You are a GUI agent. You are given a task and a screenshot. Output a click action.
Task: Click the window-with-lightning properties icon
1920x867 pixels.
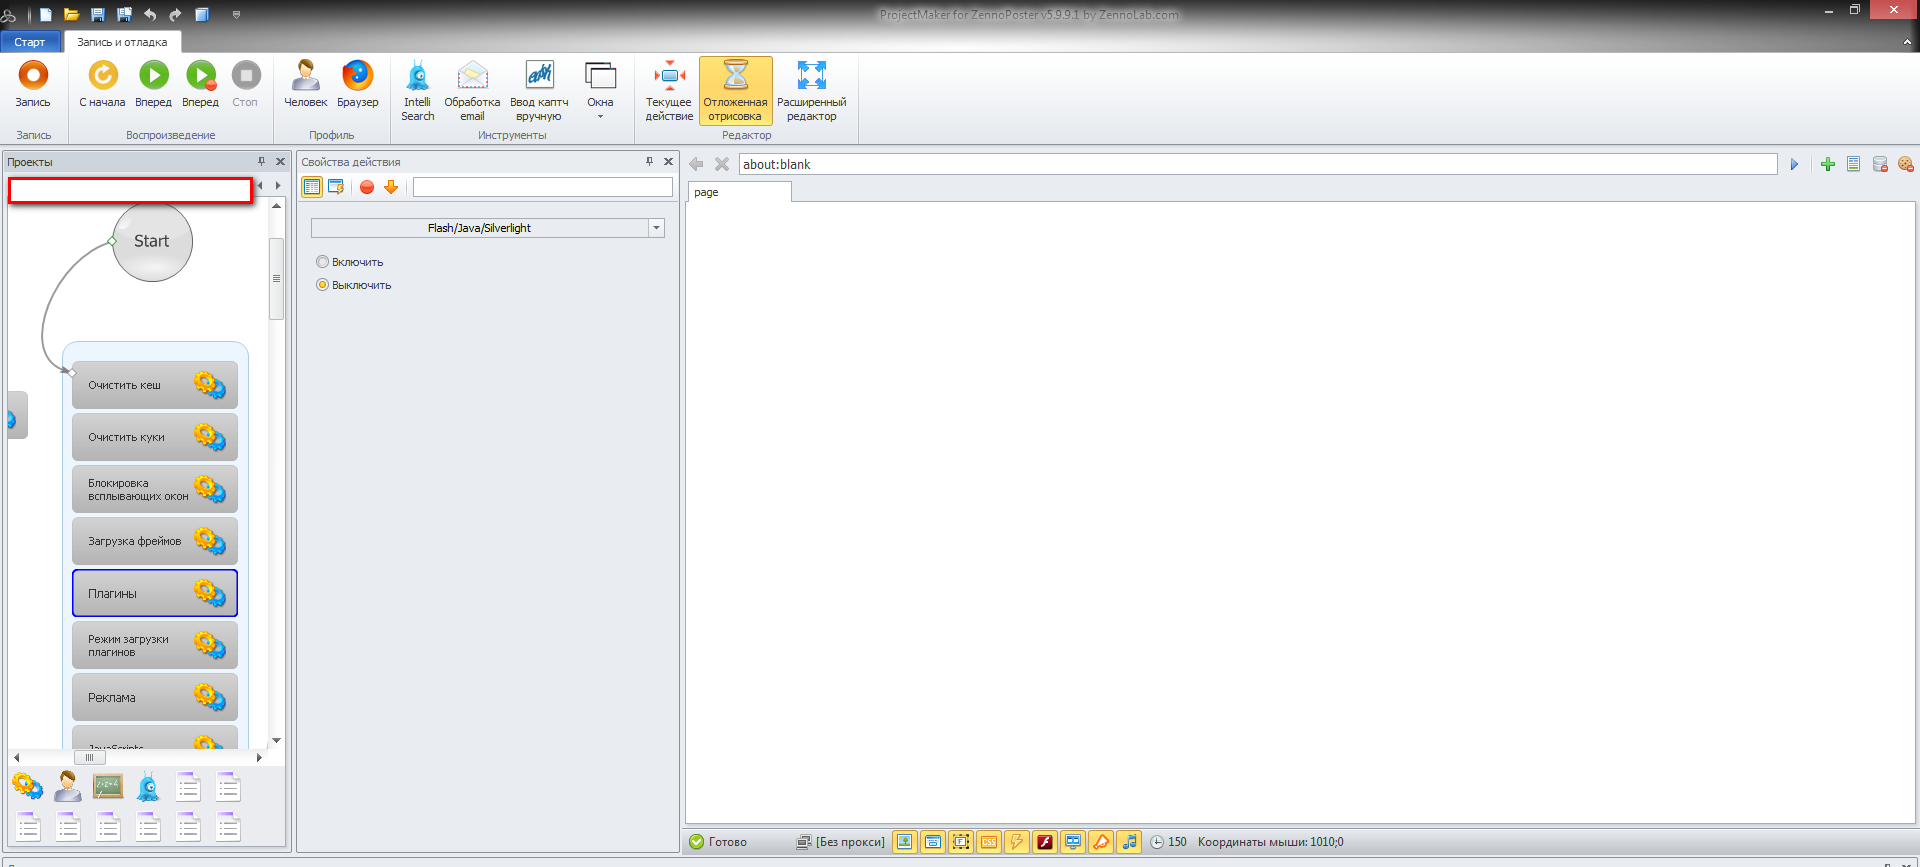click(336, 187)
